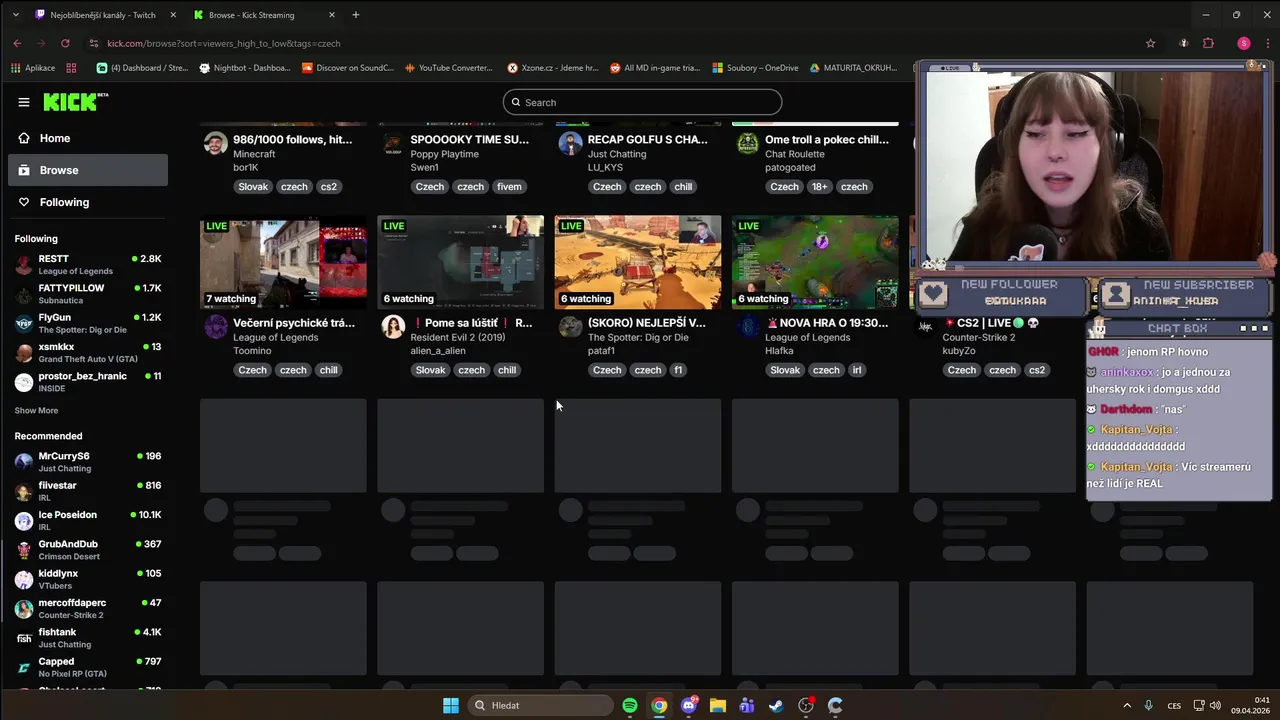
Task: Click GrubAndDub avatar icon
Action: point(24,550)
